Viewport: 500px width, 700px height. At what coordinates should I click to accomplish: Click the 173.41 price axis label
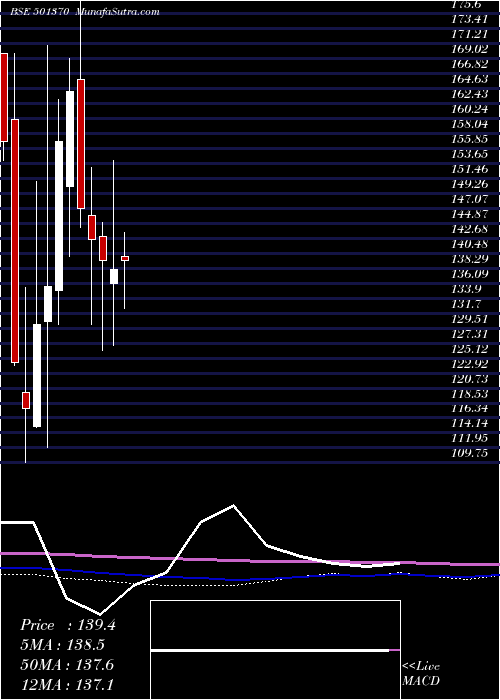471,19
